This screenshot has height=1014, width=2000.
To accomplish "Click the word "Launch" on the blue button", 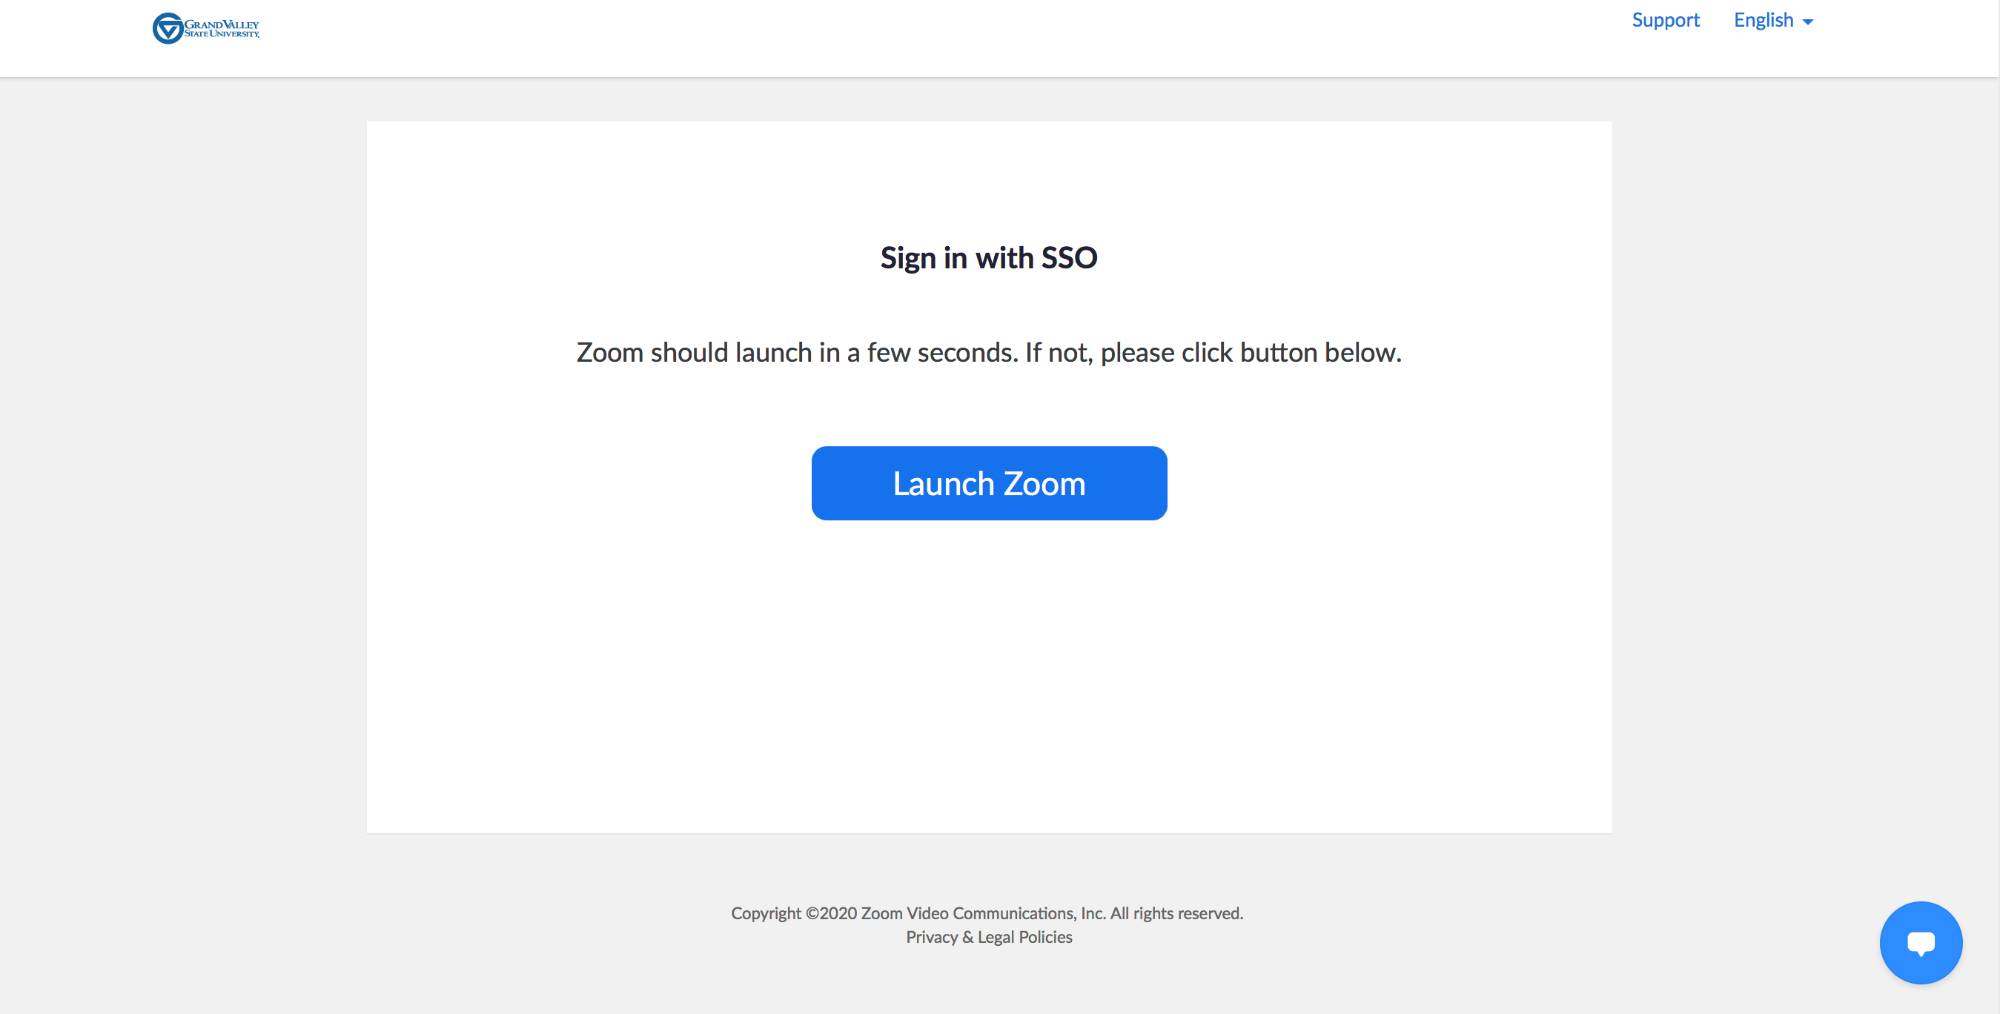I will (x=943, y=484).
